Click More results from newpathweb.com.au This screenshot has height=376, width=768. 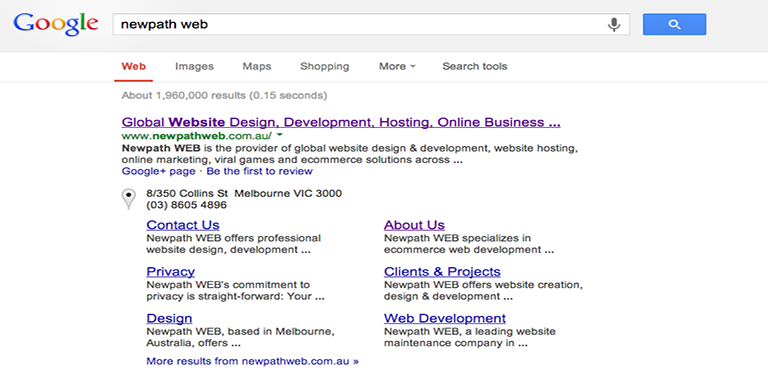252,361
